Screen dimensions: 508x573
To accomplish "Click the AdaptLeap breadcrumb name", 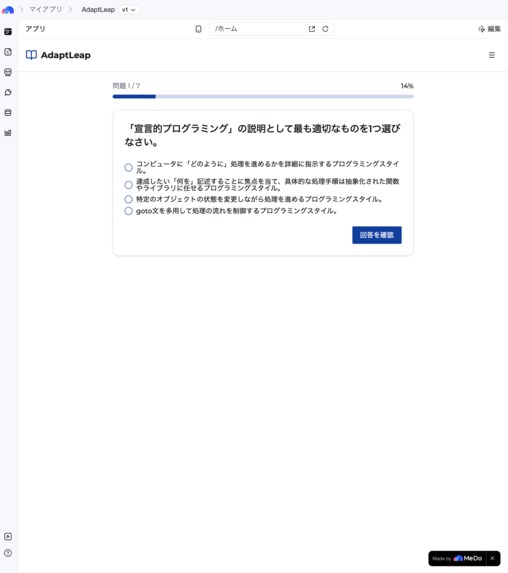I will pyautogui.click(x=98, y=10).
